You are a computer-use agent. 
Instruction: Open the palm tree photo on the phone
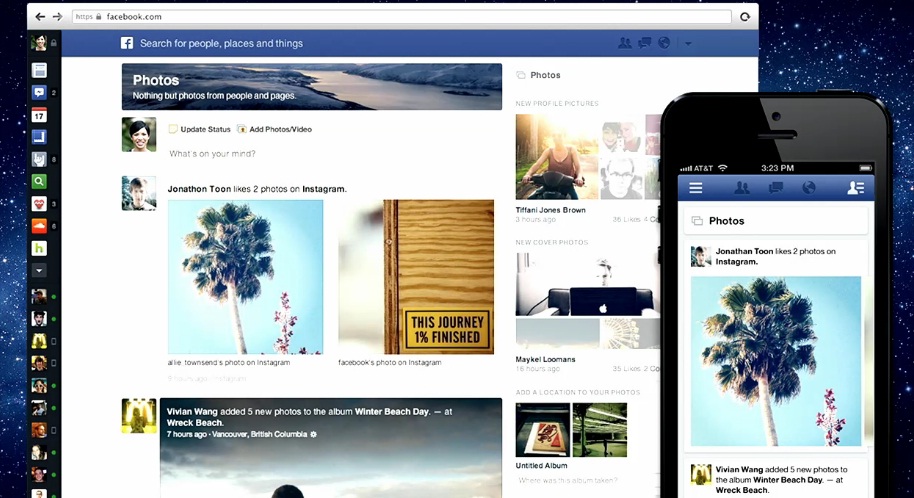tap(775, 361)
